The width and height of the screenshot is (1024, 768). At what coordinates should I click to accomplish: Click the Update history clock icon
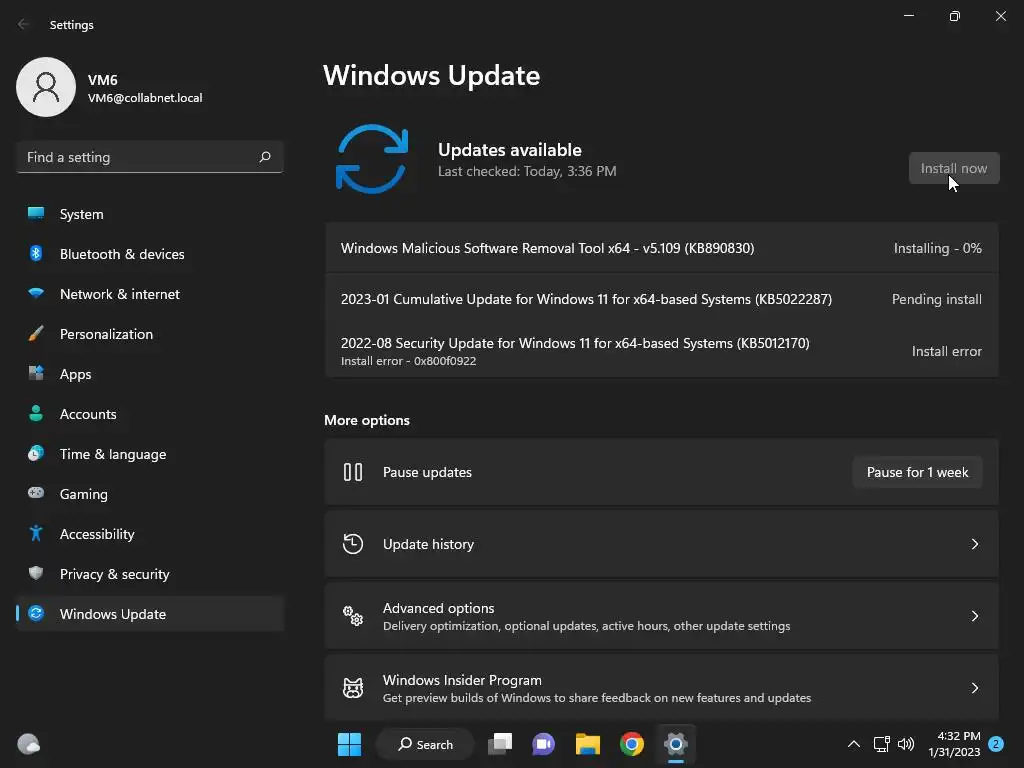pos(353,543)
